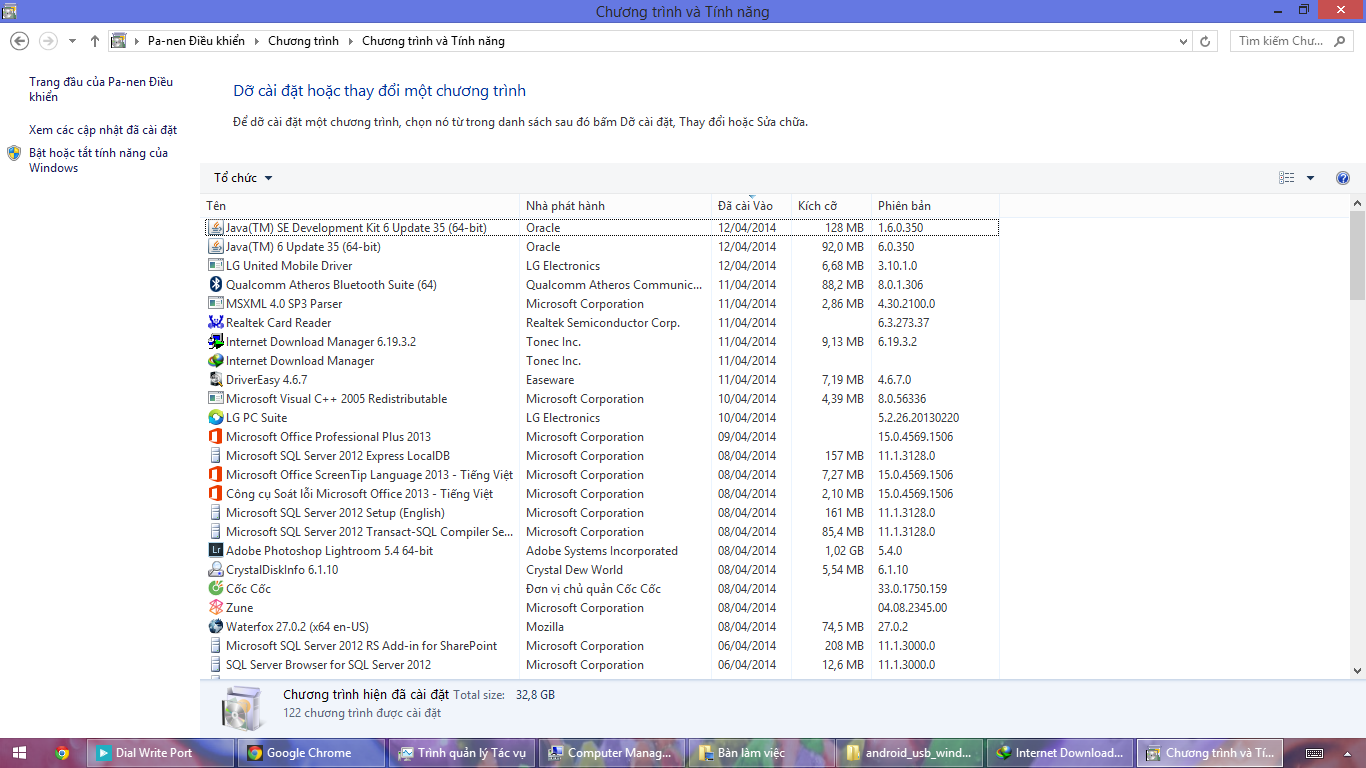Open Trang đầu của Pa-nen Điều khiển link
The image size is (1366, 768).
point(101,89)
